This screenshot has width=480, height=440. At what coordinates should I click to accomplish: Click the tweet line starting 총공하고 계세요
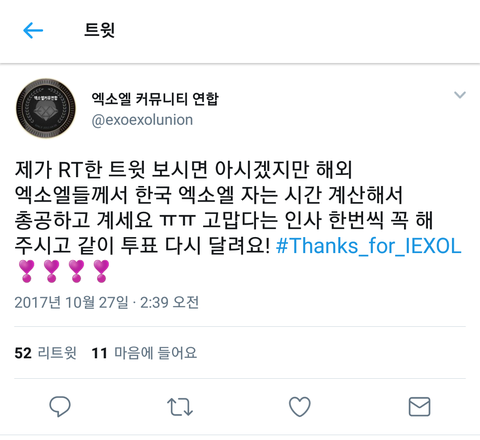224,220
